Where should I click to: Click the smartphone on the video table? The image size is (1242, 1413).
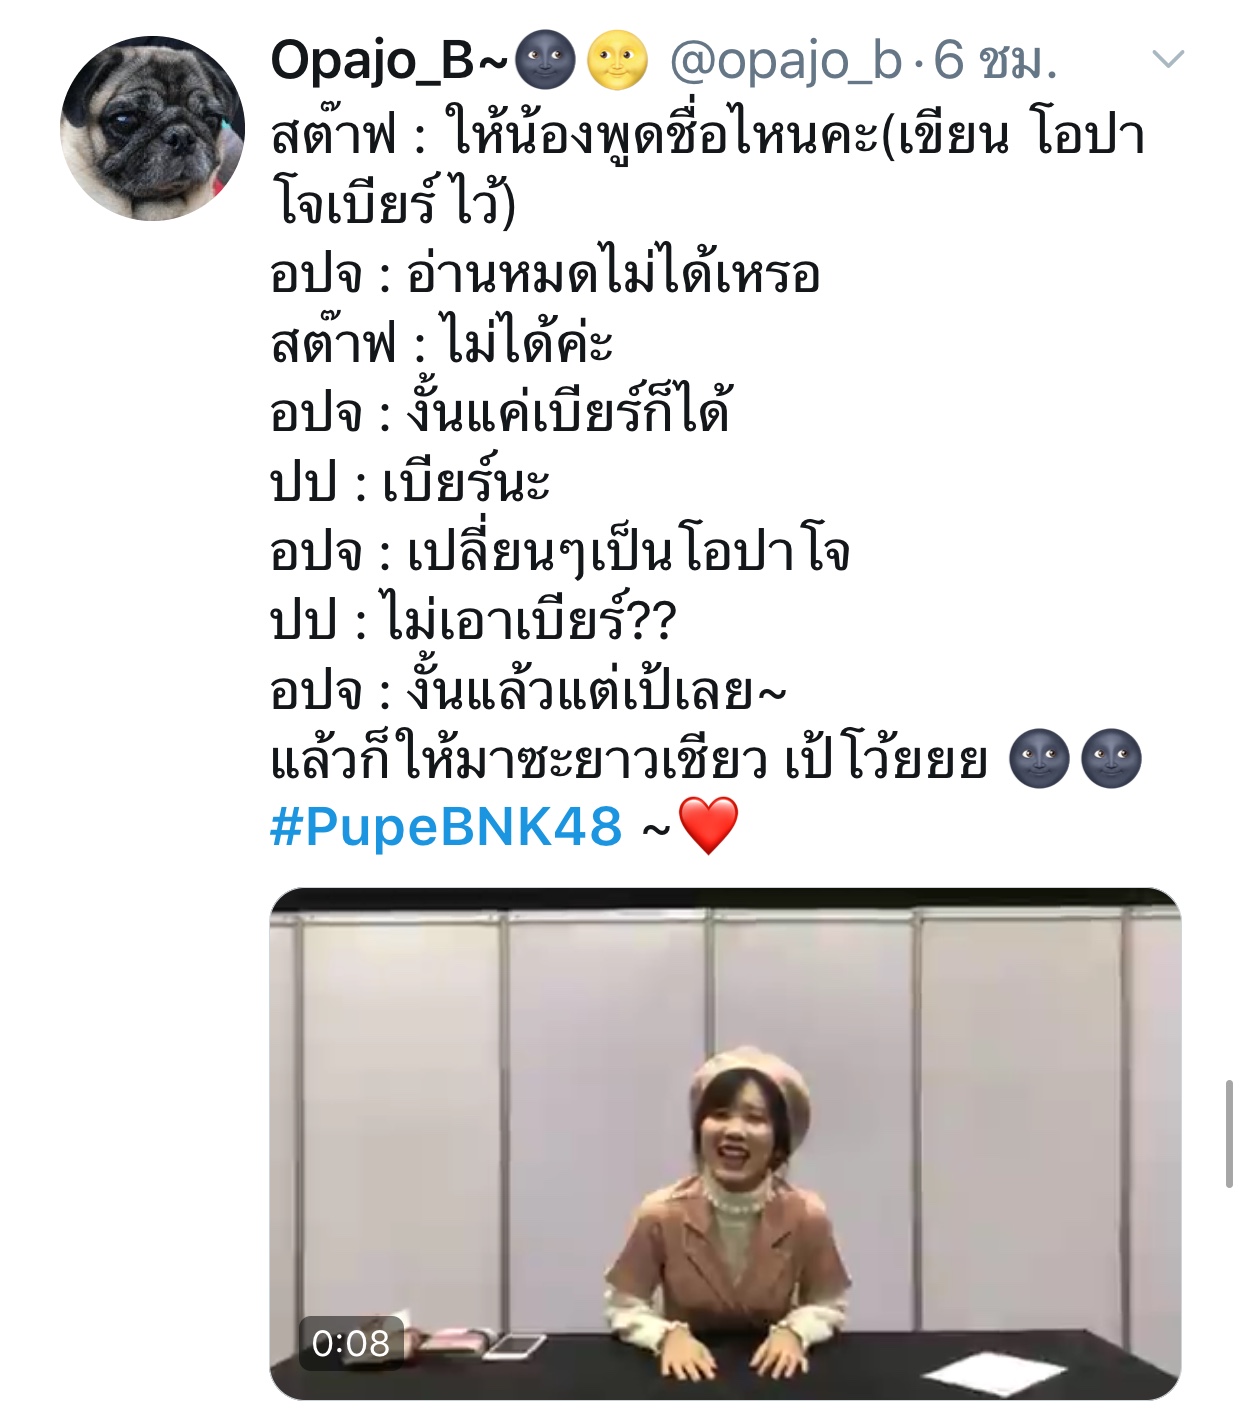(x=514, y=1346)
